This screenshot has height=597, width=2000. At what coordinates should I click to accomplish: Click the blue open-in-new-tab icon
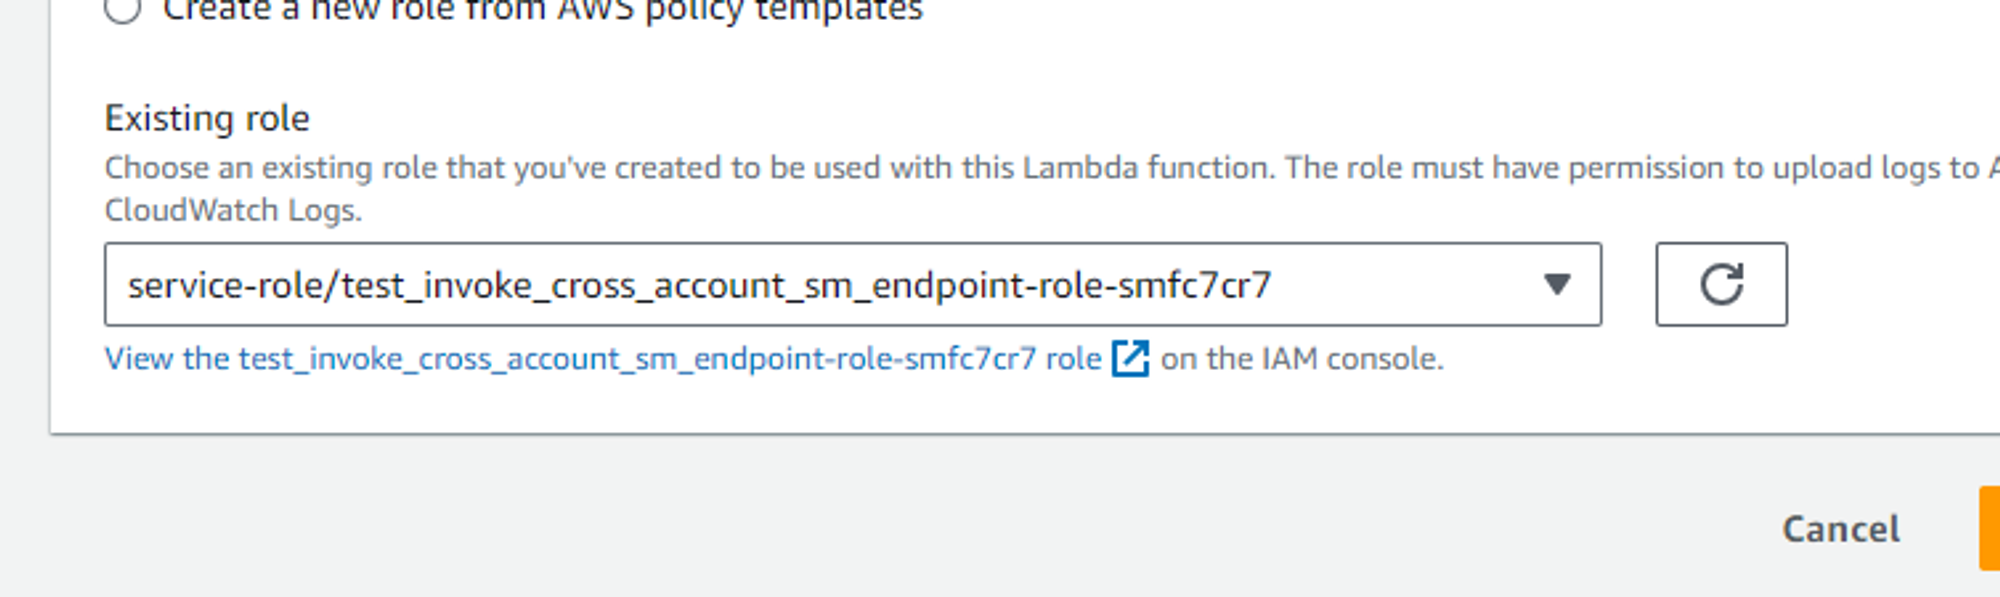pos(1131,358)
